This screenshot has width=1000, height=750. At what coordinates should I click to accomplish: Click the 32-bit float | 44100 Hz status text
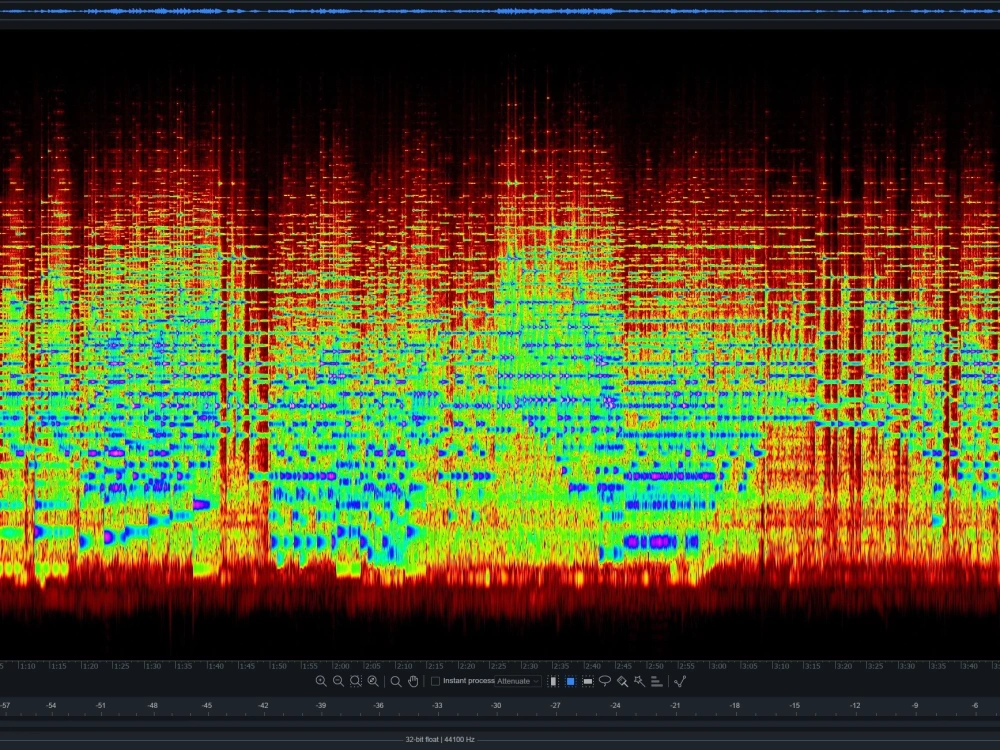(x=440, y=739)
